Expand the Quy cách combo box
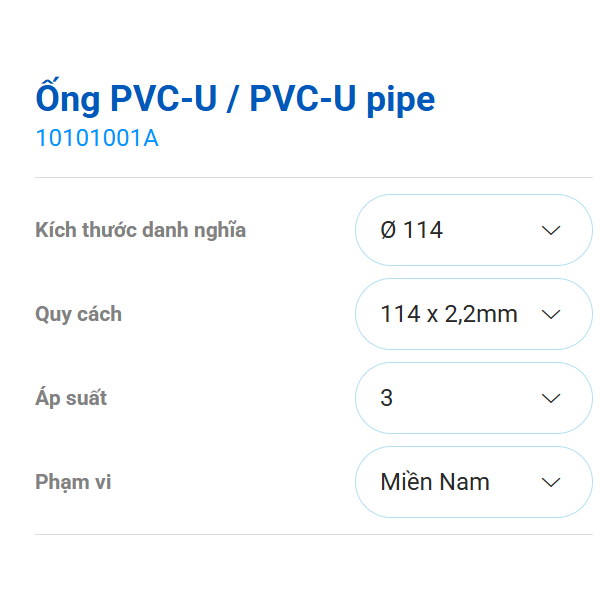This screenshot has width=600, height=600. click(473, 315)
